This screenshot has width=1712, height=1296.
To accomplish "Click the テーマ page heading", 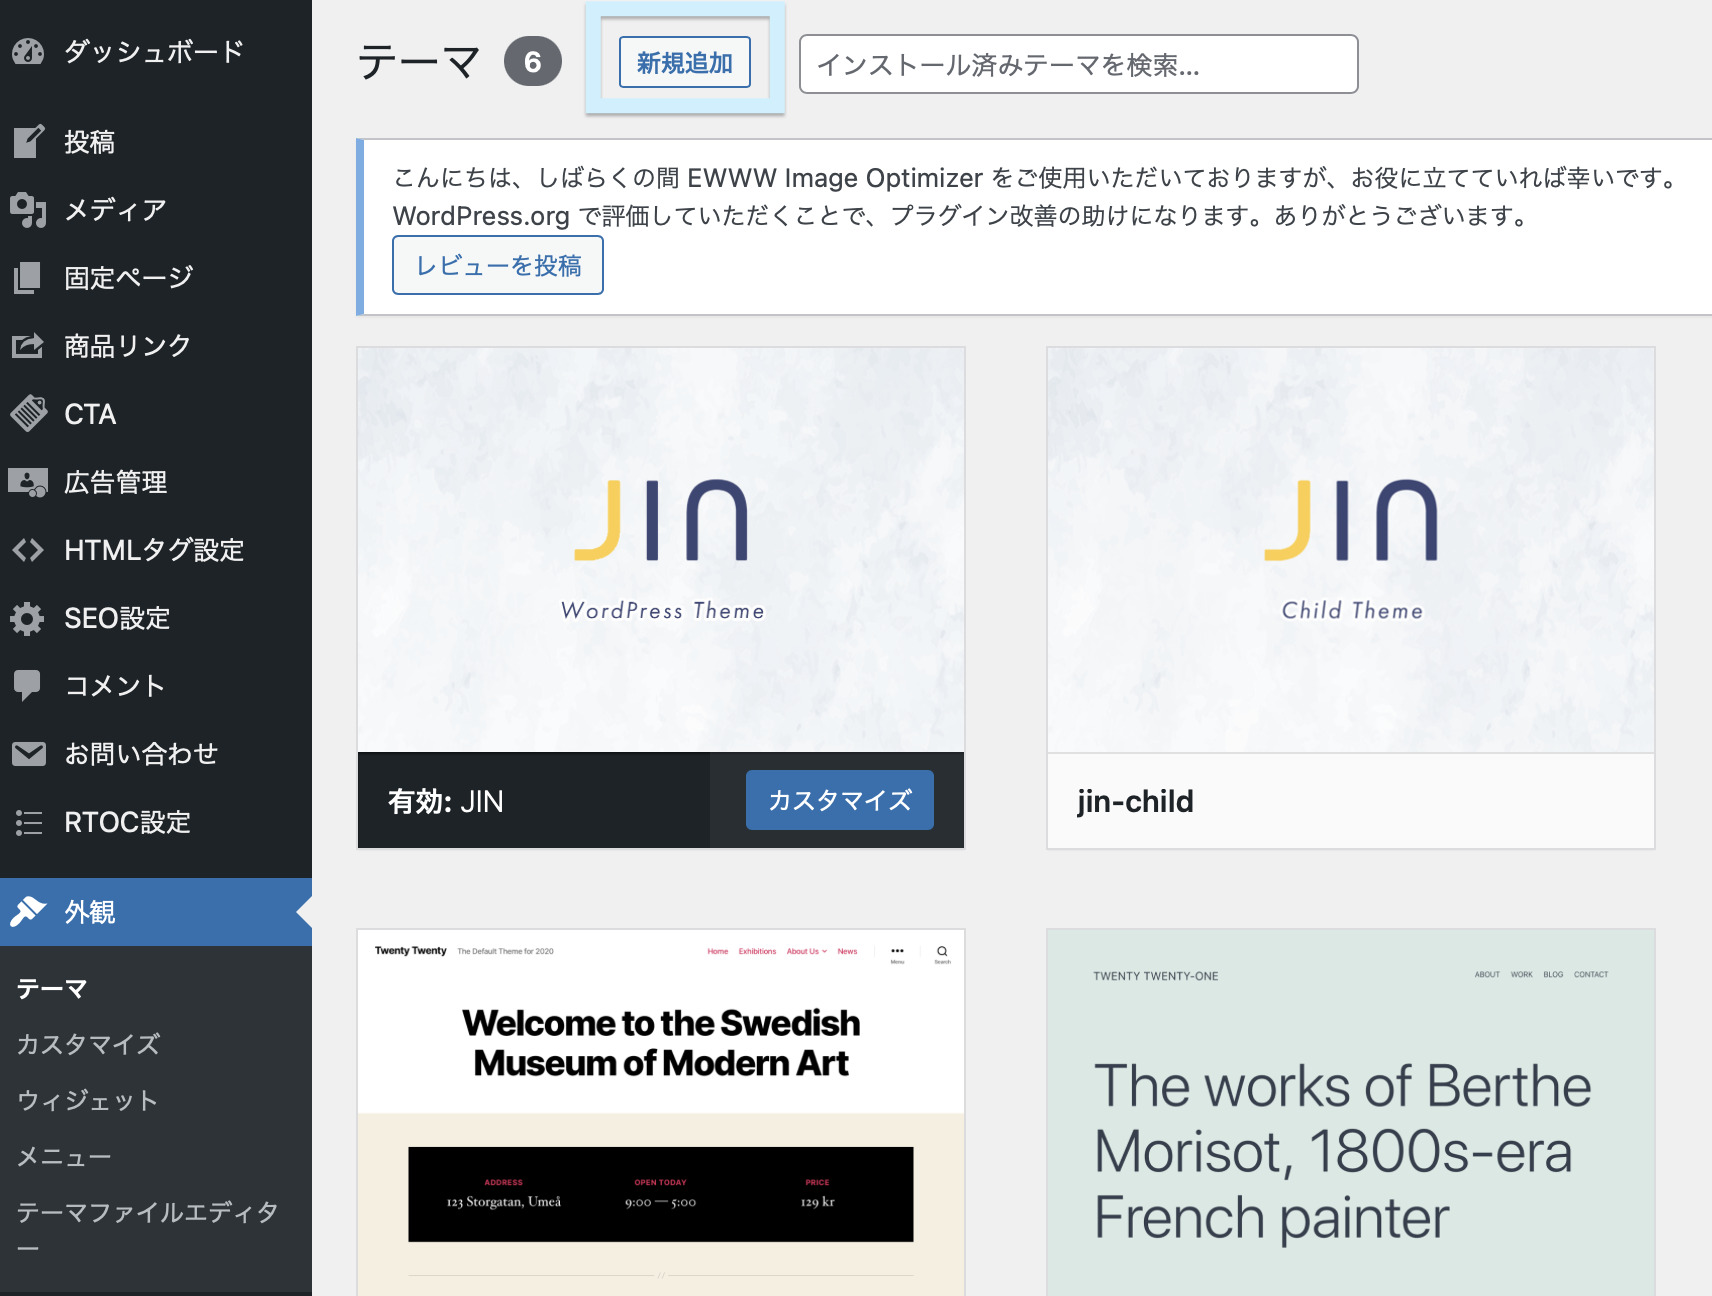I will point(420,62).
